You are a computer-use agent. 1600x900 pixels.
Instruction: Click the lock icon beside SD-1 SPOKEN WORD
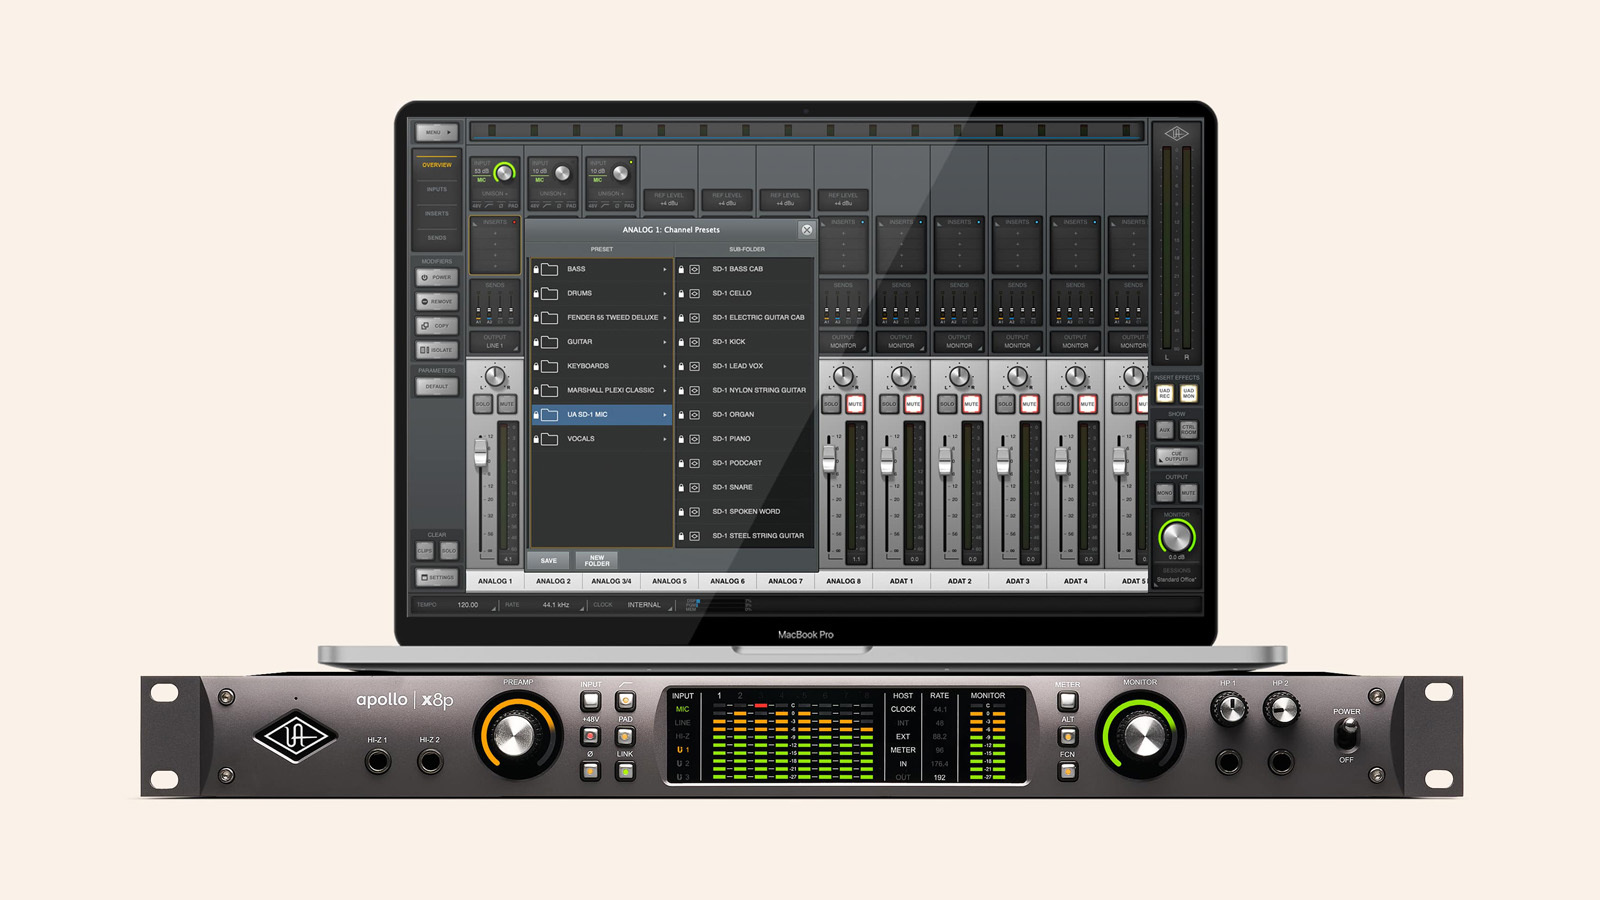[x=681, y=511]
